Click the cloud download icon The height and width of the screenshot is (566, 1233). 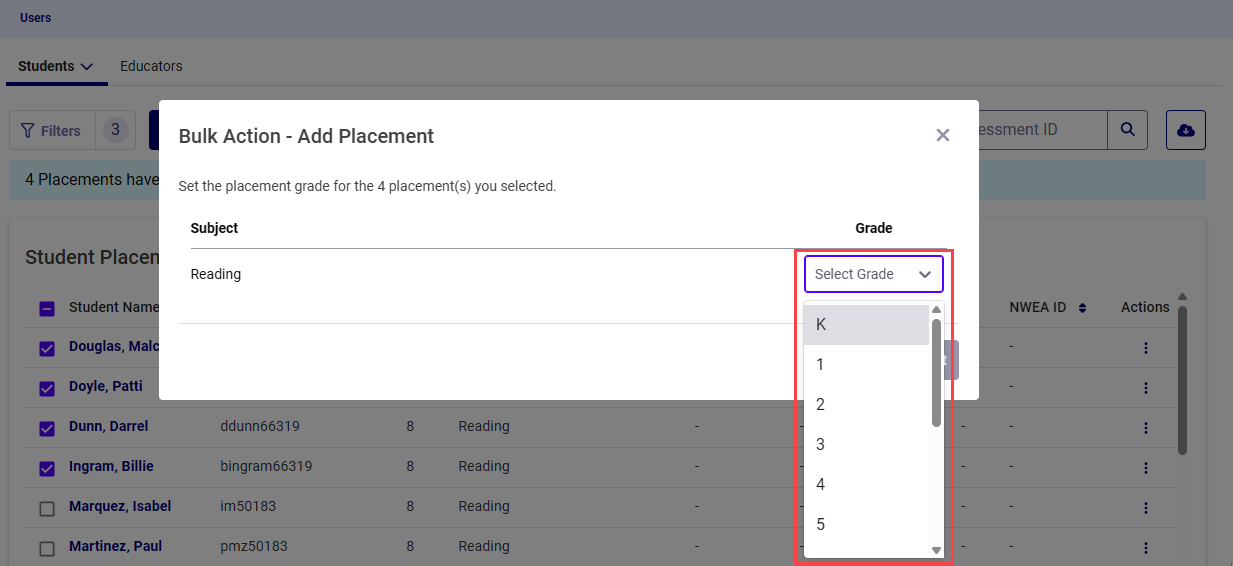tap(1186, 130)
